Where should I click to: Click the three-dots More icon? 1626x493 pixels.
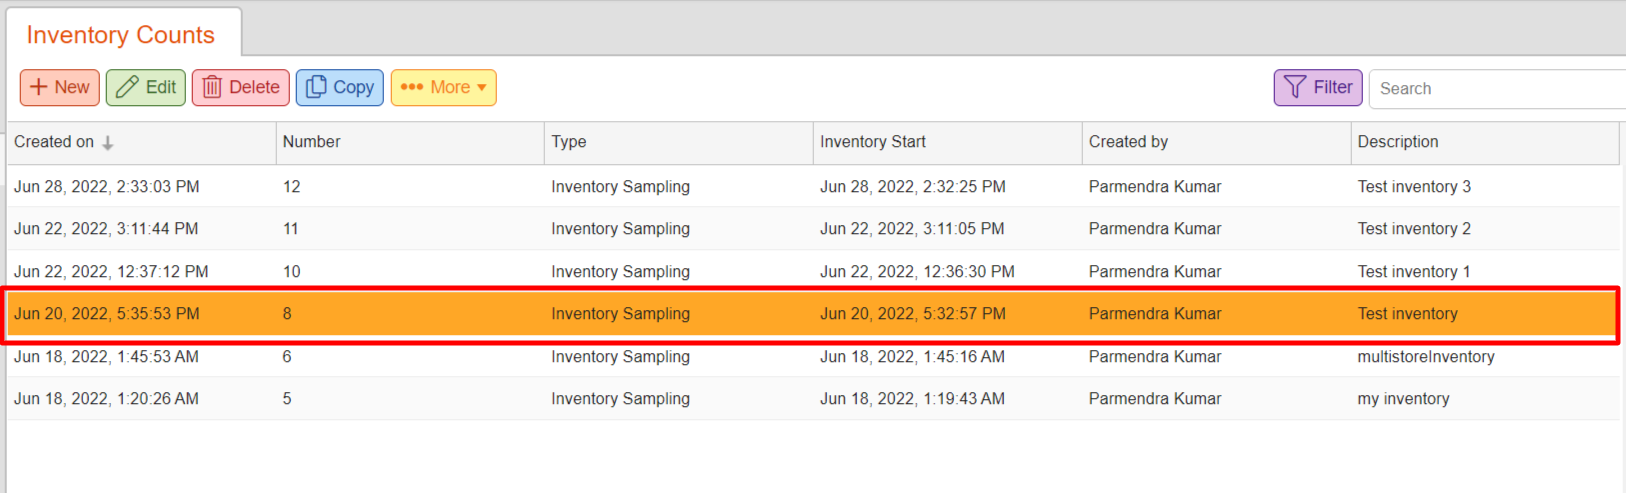pos(412,87)
